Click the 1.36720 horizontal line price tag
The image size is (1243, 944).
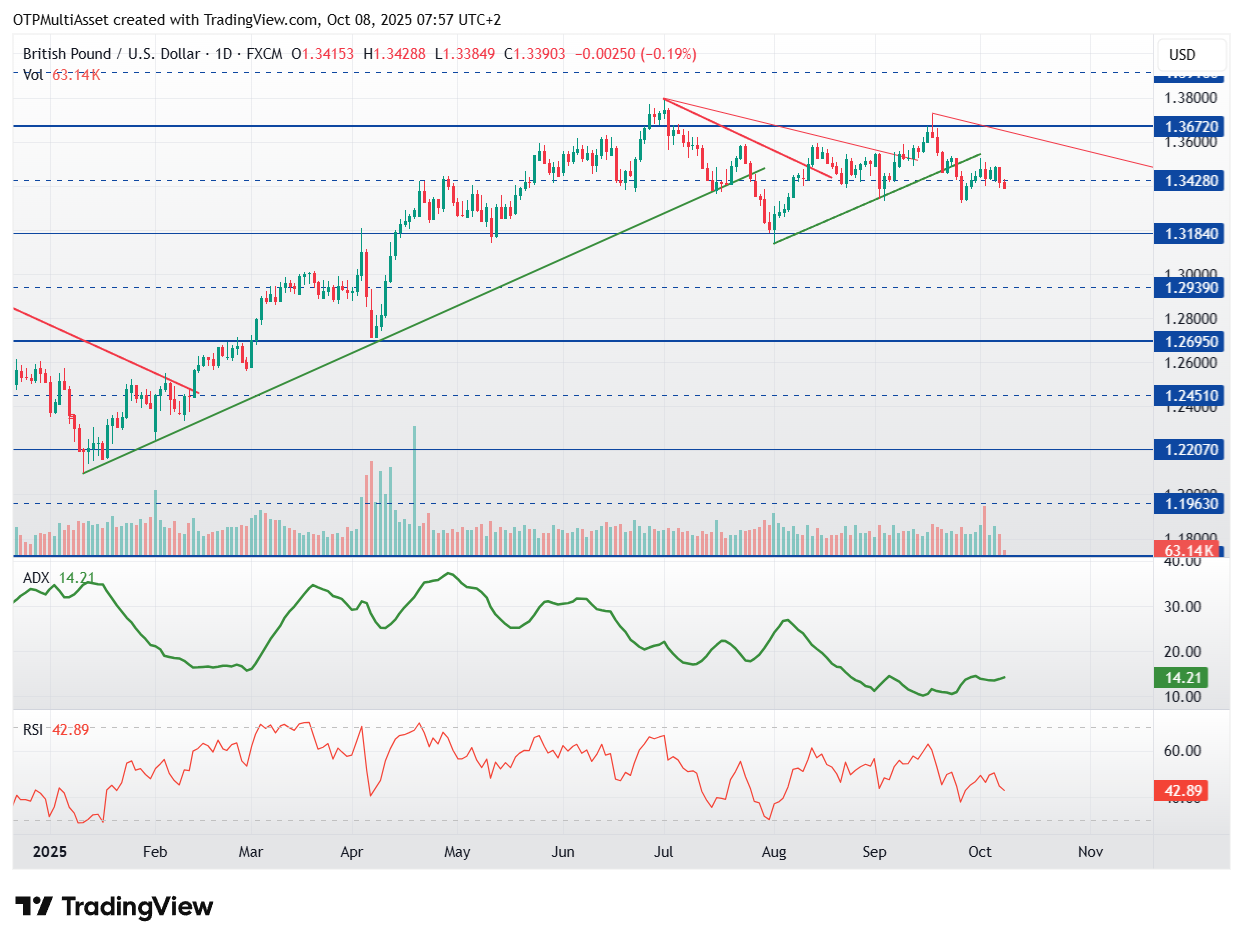1191,127
